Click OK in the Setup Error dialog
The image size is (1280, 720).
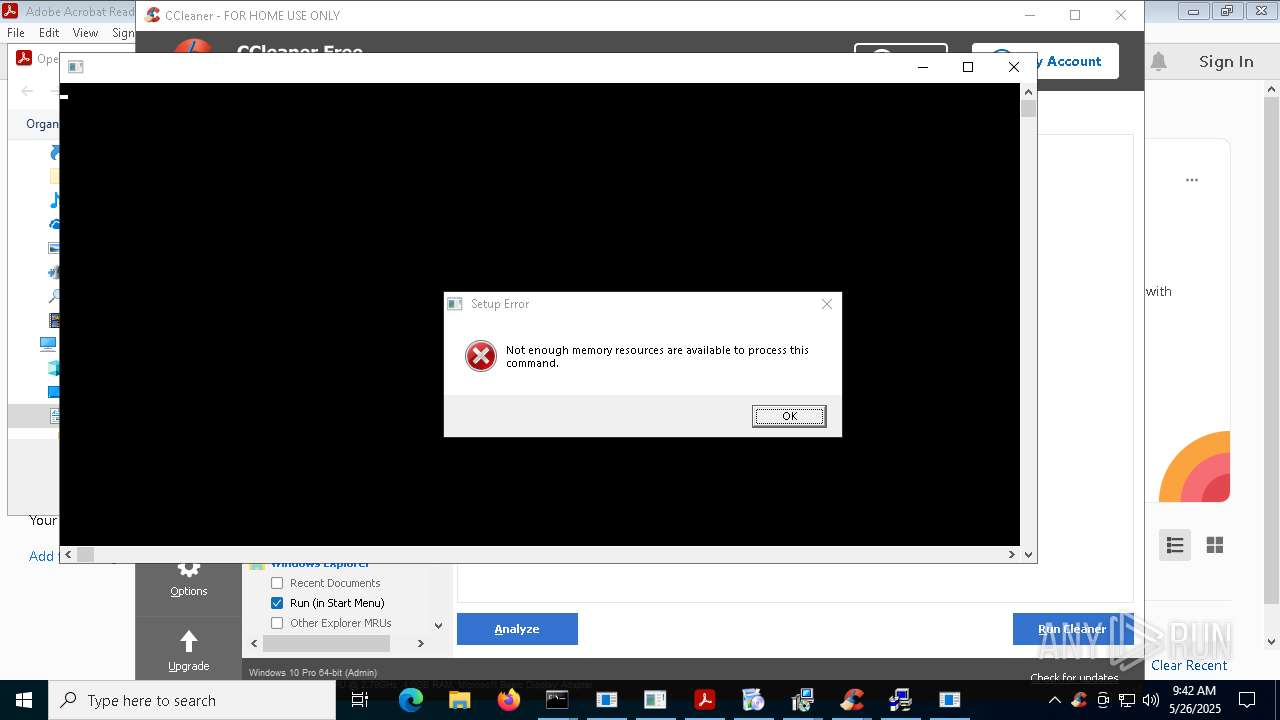click(789, 416)
